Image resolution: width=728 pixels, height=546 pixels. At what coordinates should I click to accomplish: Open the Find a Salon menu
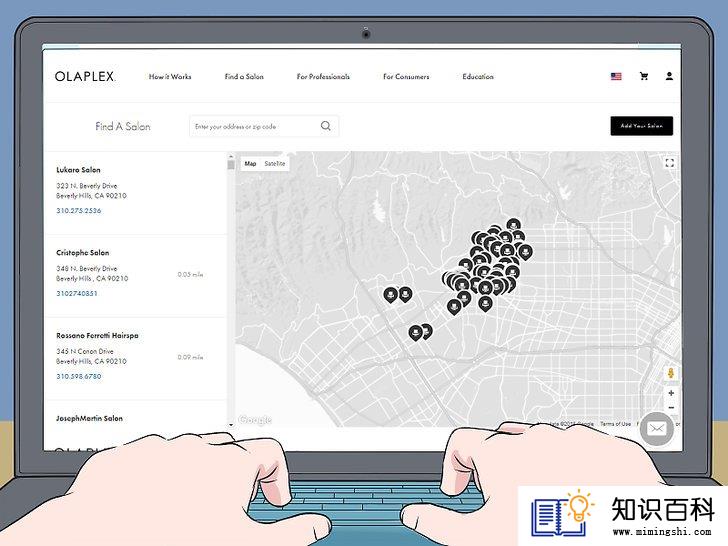[244, 77]
